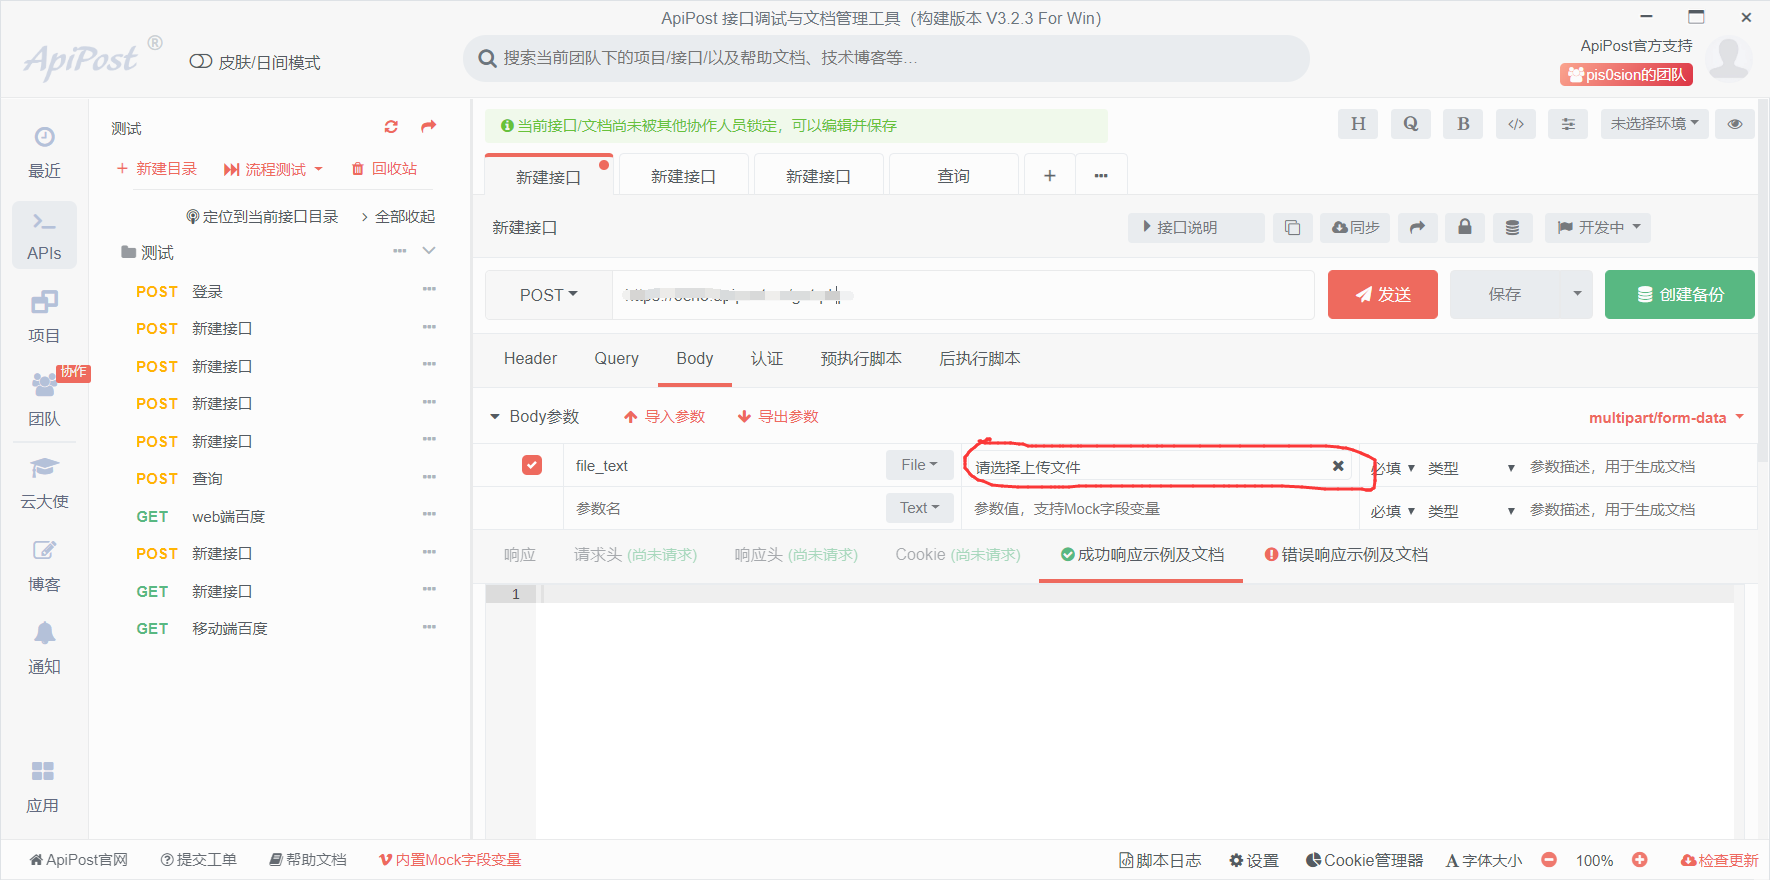The width and height of the screenshot is (1770, 880).
Task: Click the code brackets toolbar icon
Action: coord(1516,124)
